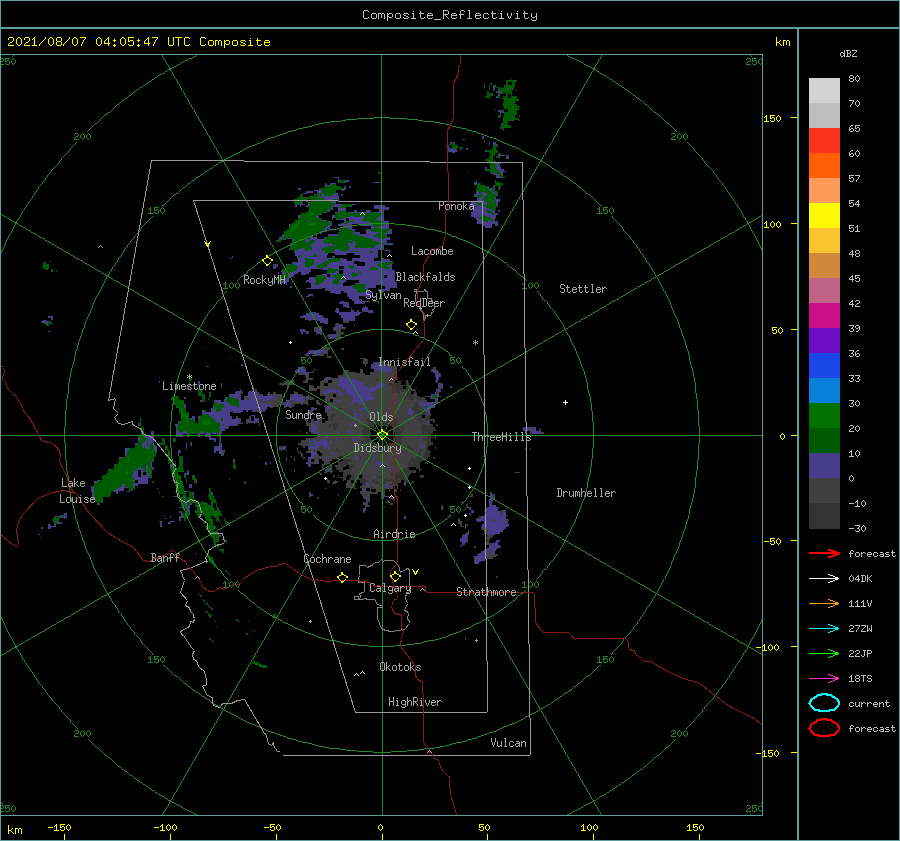Click the Composite_Reflectivity title

pos(450,15)
